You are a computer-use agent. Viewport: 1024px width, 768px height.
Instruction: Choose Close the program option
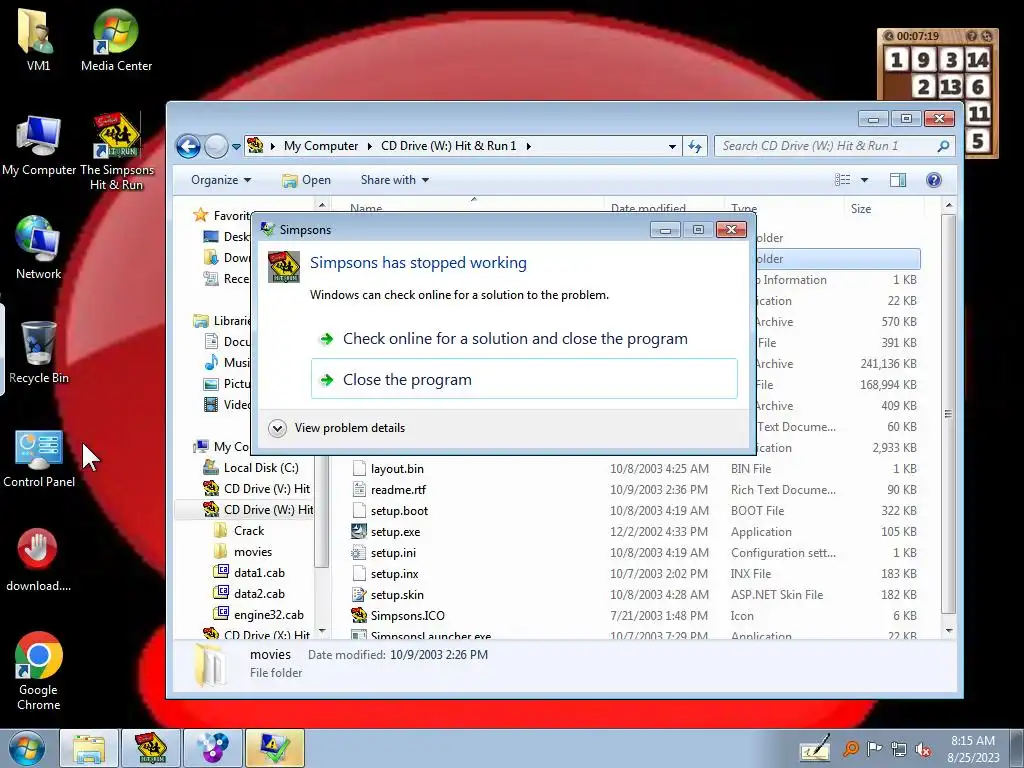(x=524, y=379)
